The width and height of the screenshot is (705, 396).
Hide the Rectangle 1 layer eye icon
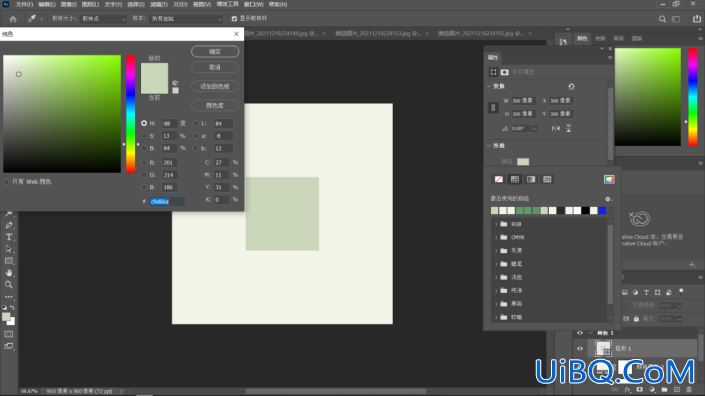tap(580, 348)
